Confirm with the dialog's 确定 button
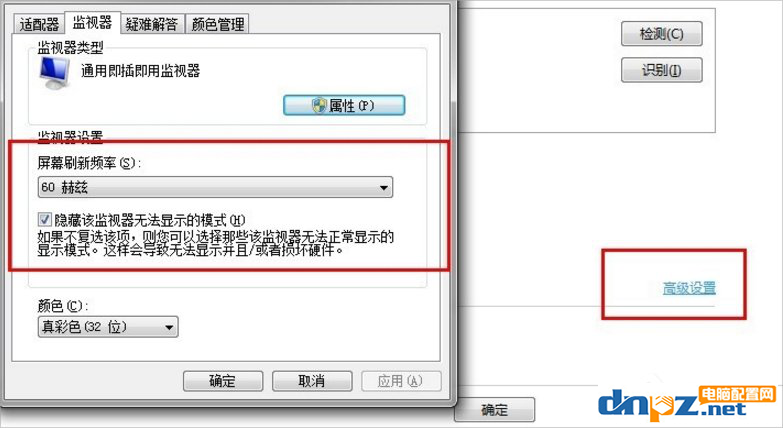Viewport: 783px width, 428px height. coord(223,381)
